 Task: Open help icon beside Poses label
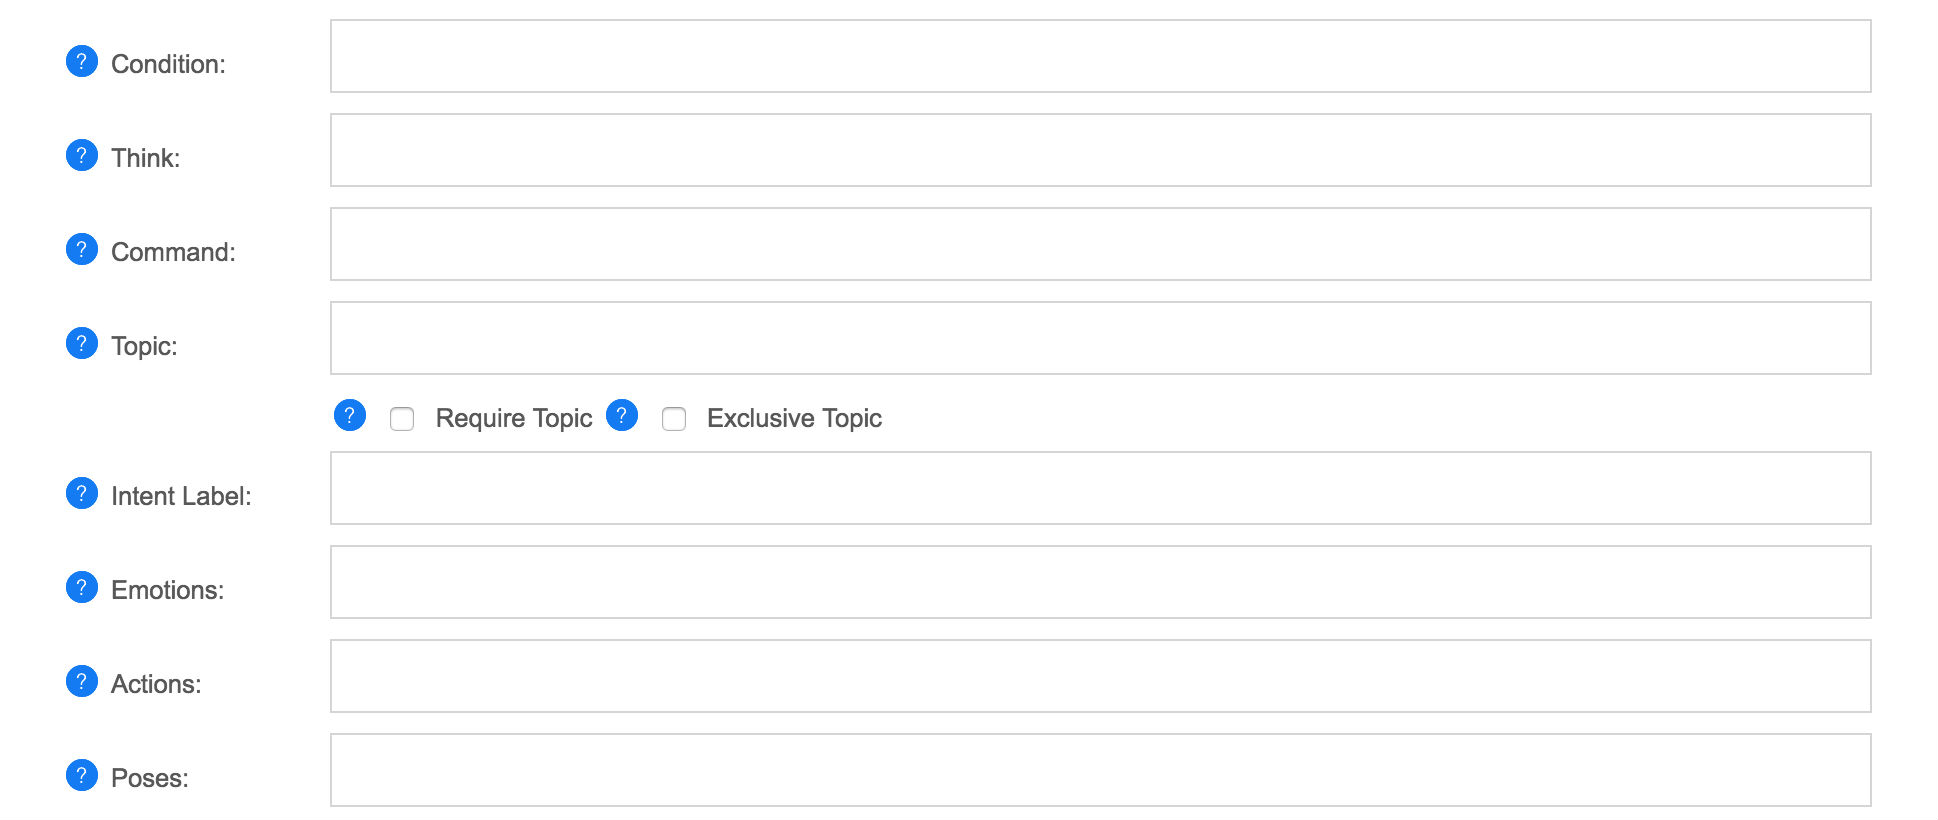82,776
